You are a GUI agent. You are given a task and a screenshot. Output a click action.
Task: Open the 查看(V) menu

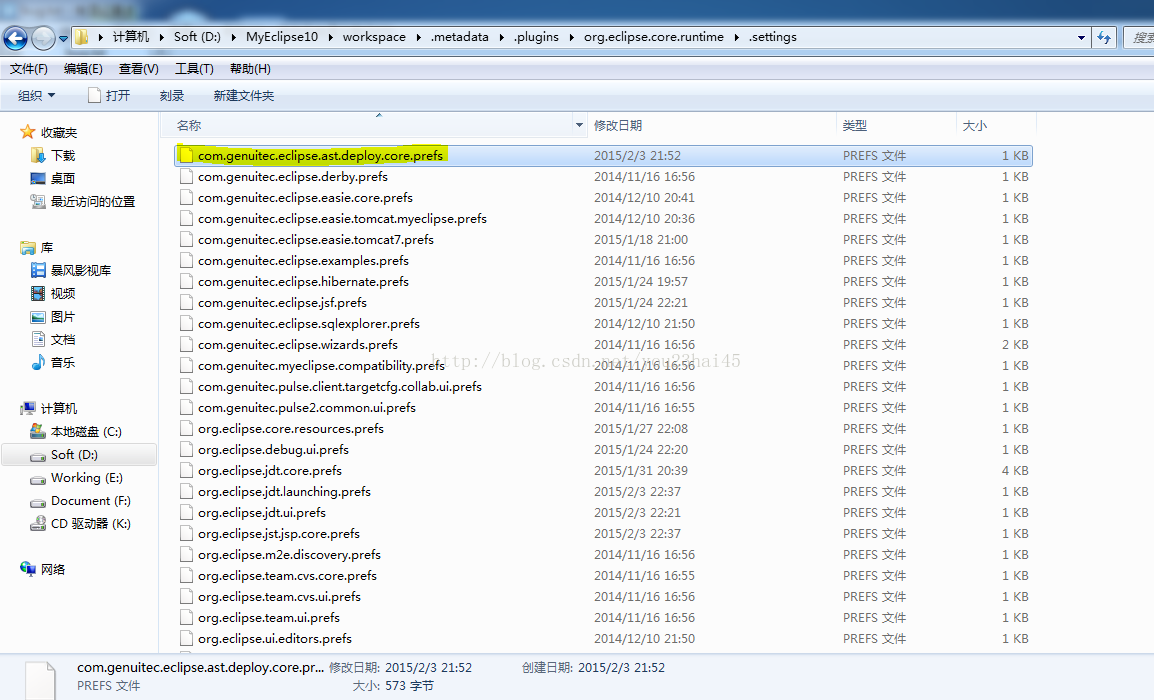[138, 68]
